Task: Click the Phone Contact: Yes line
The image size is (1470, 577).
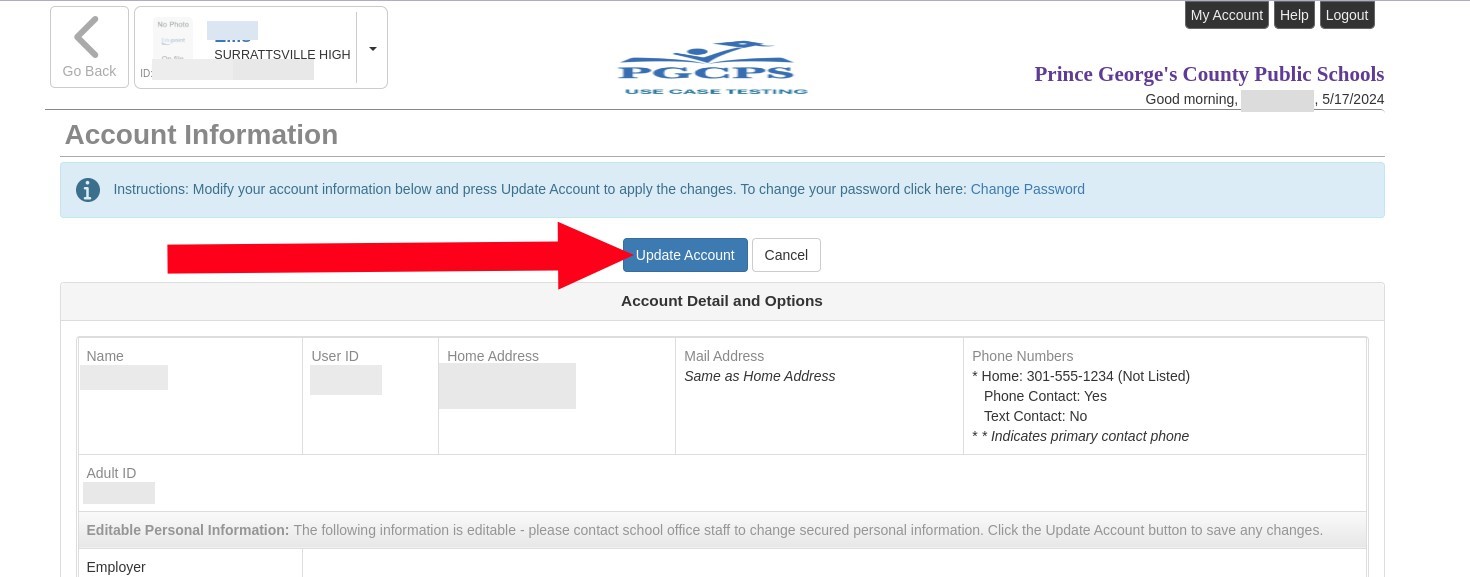Action: click(1045, 396)
